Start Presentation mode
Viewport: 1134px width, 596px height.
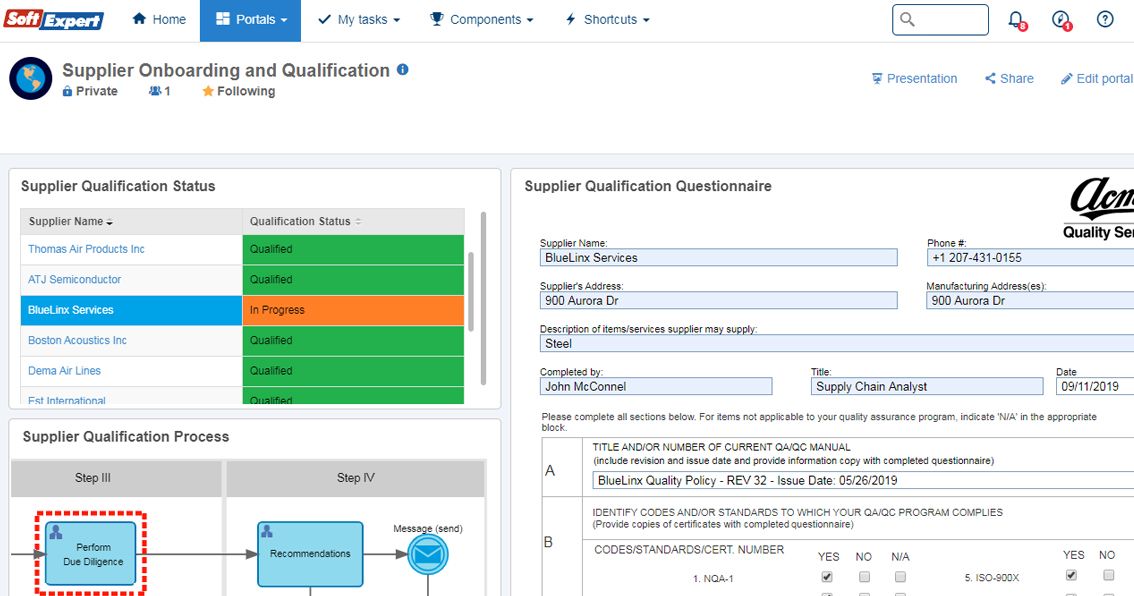tap(914, 78)
